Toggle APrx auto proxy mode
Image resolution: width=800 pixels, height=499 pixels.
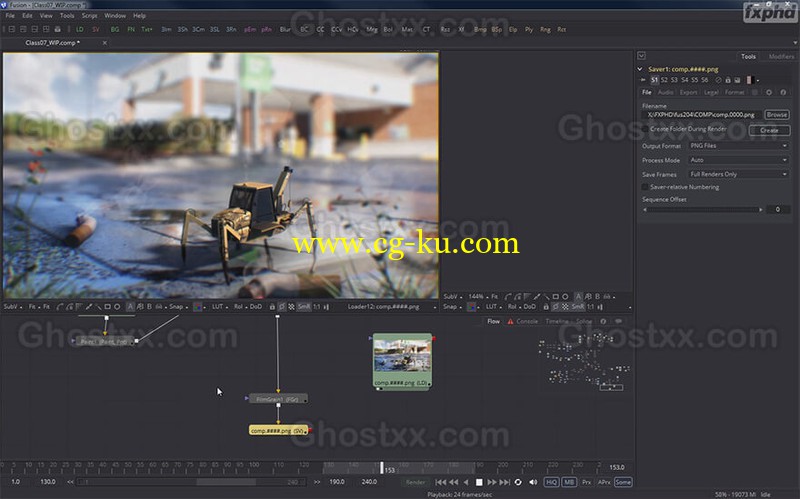tap(604, 482)
